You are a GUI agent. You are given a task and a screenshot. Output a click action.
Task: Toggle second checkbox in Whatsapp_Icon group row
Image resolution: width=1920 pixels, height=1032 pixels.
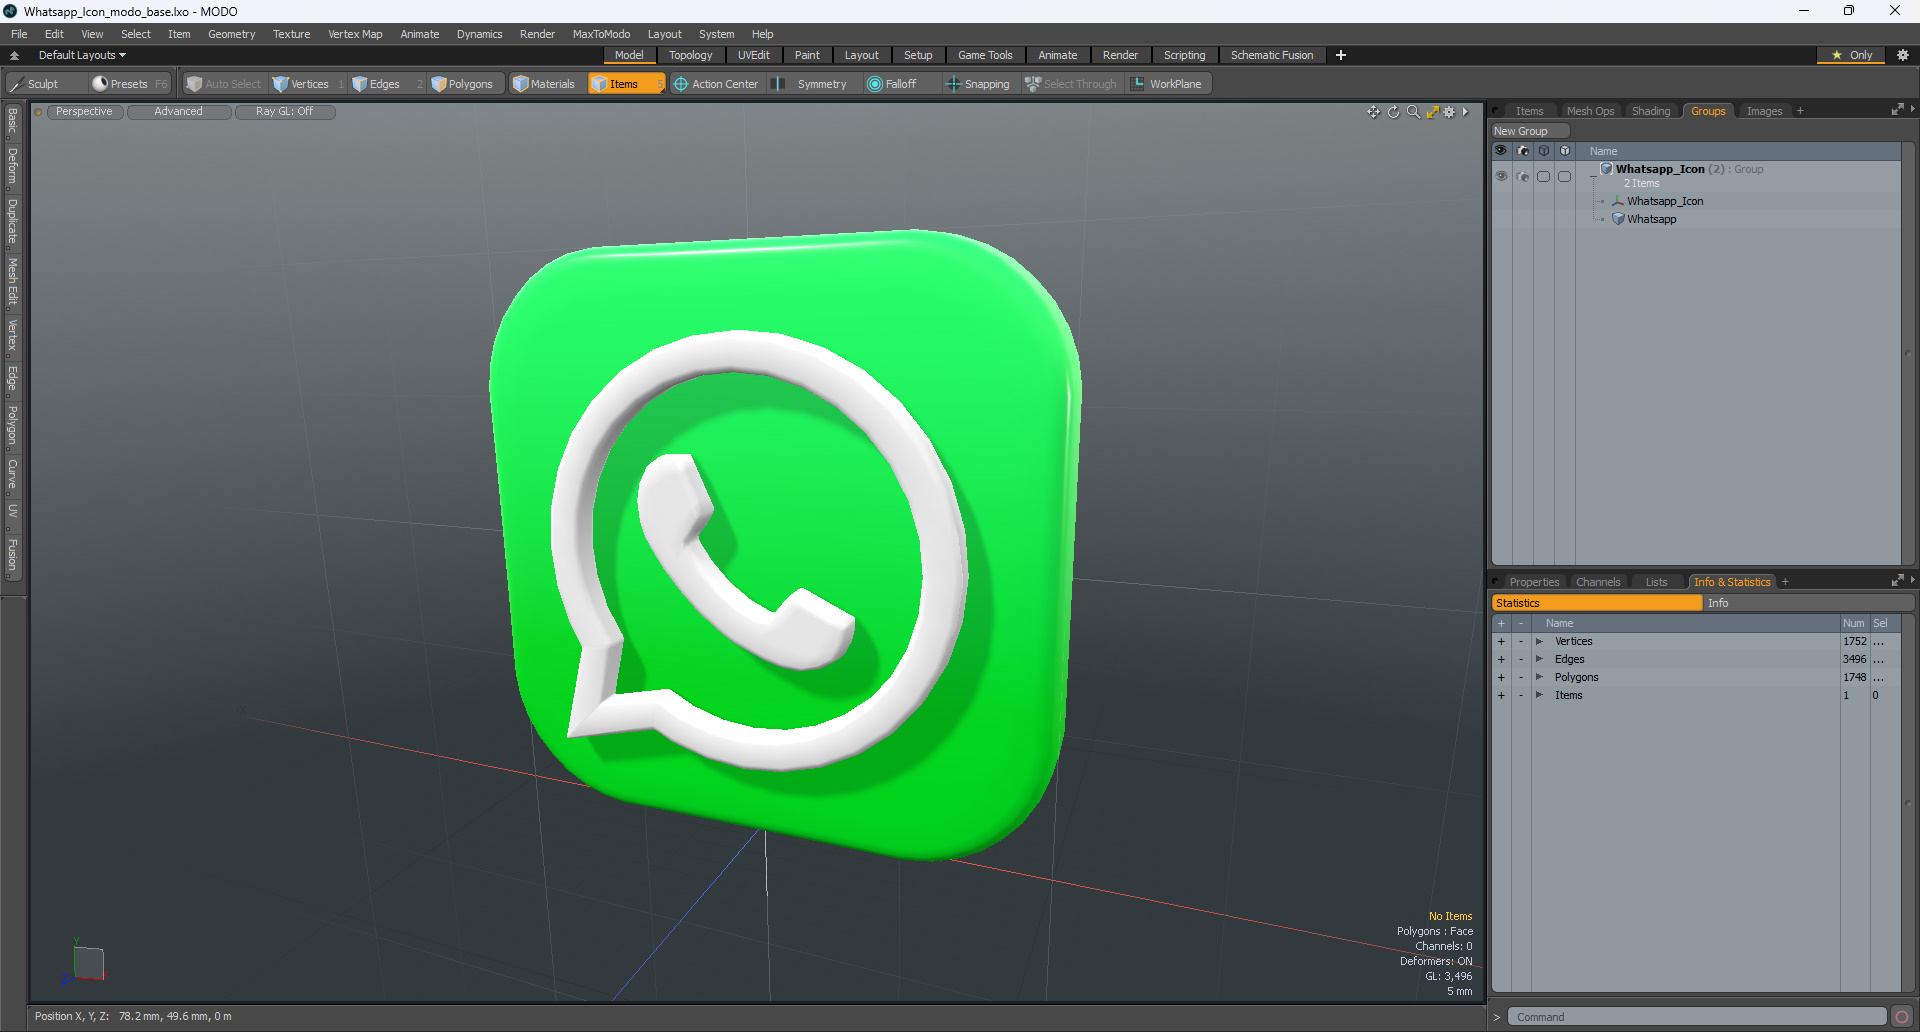(1565, 176)
